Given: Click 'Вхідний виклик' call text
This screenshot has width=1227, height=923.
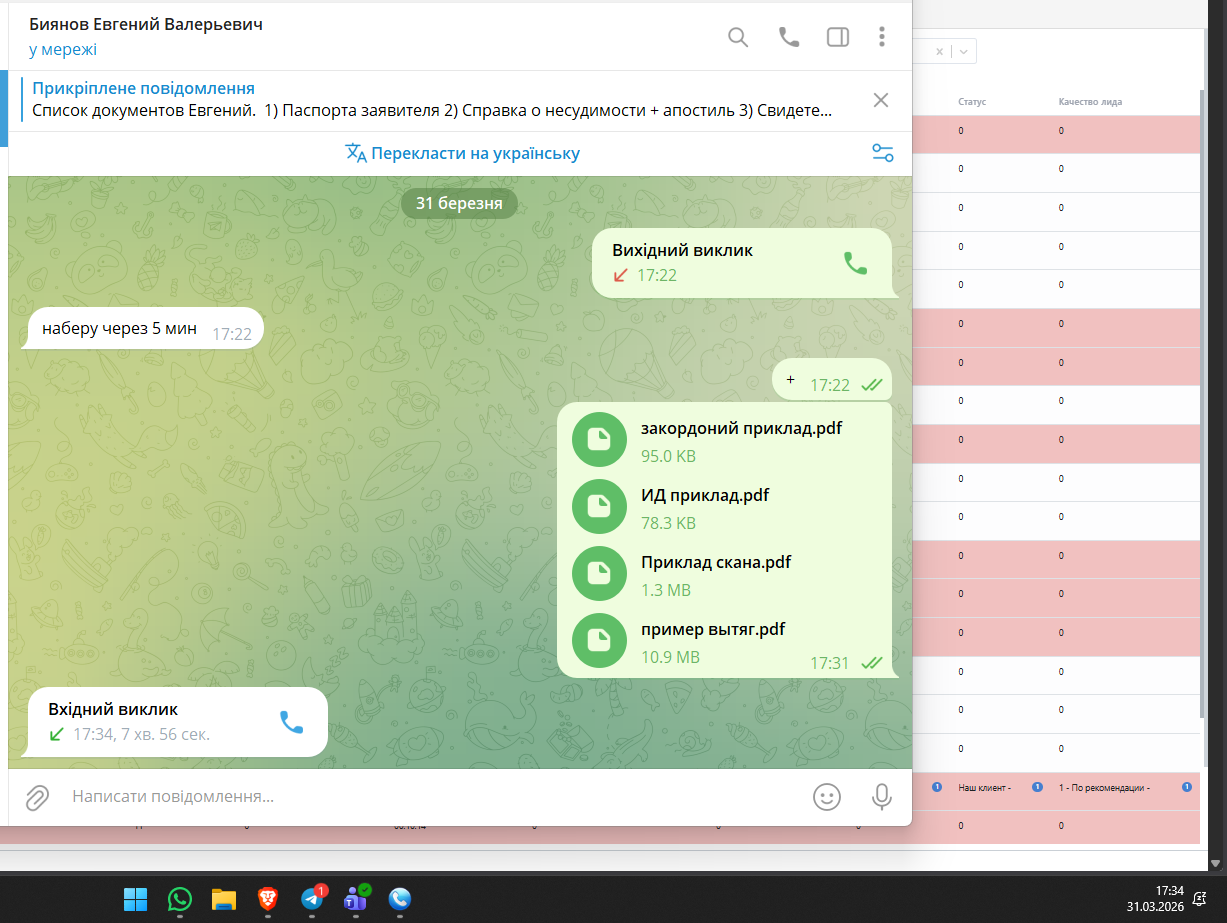Looking at the screenshot, I should 113,709.
